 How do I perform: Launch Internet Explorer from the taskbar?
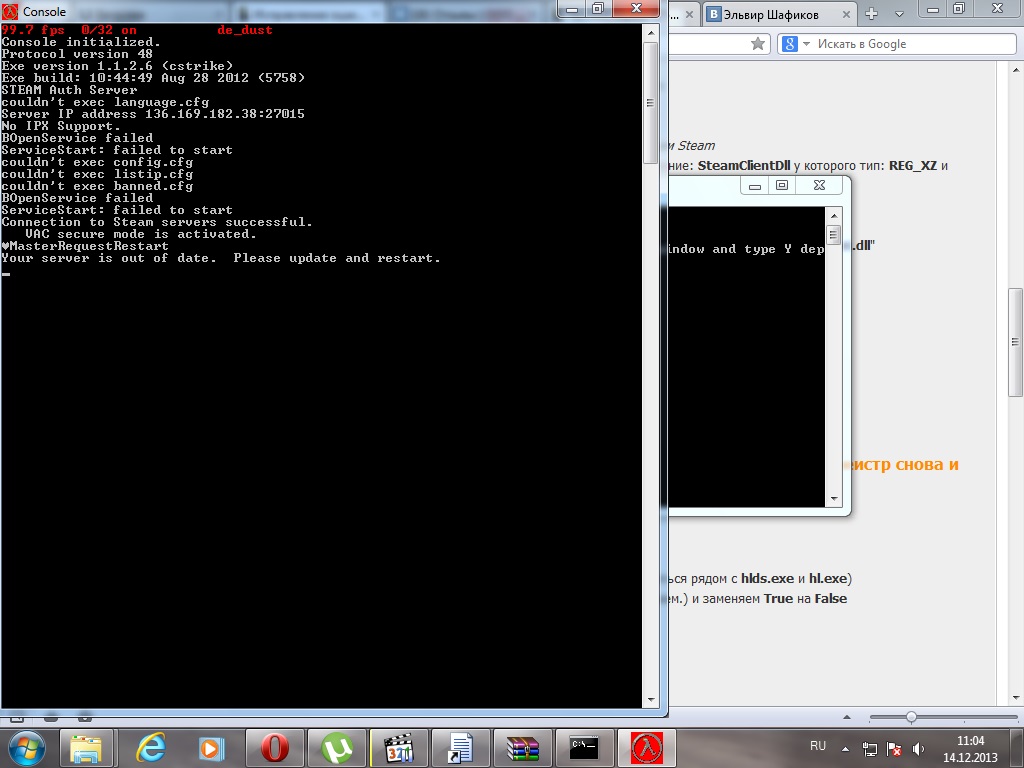pyautogui.click(x=150, y=748)
